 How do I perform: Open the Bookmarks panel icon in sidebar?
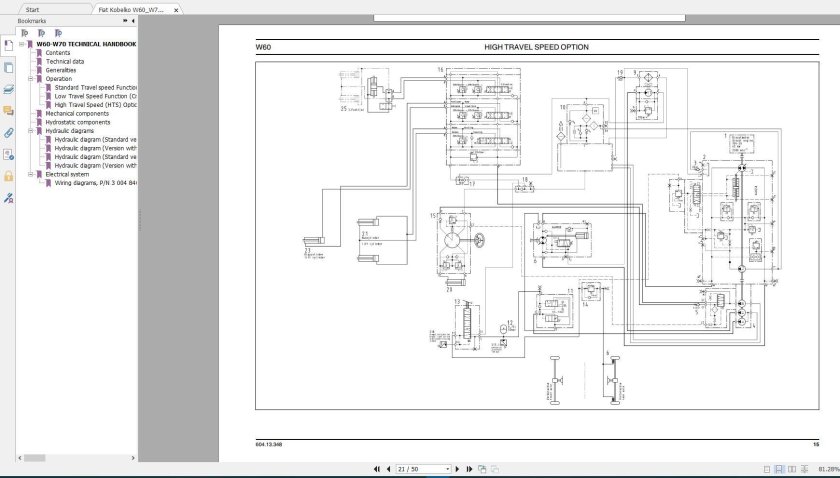pos(8,45)
